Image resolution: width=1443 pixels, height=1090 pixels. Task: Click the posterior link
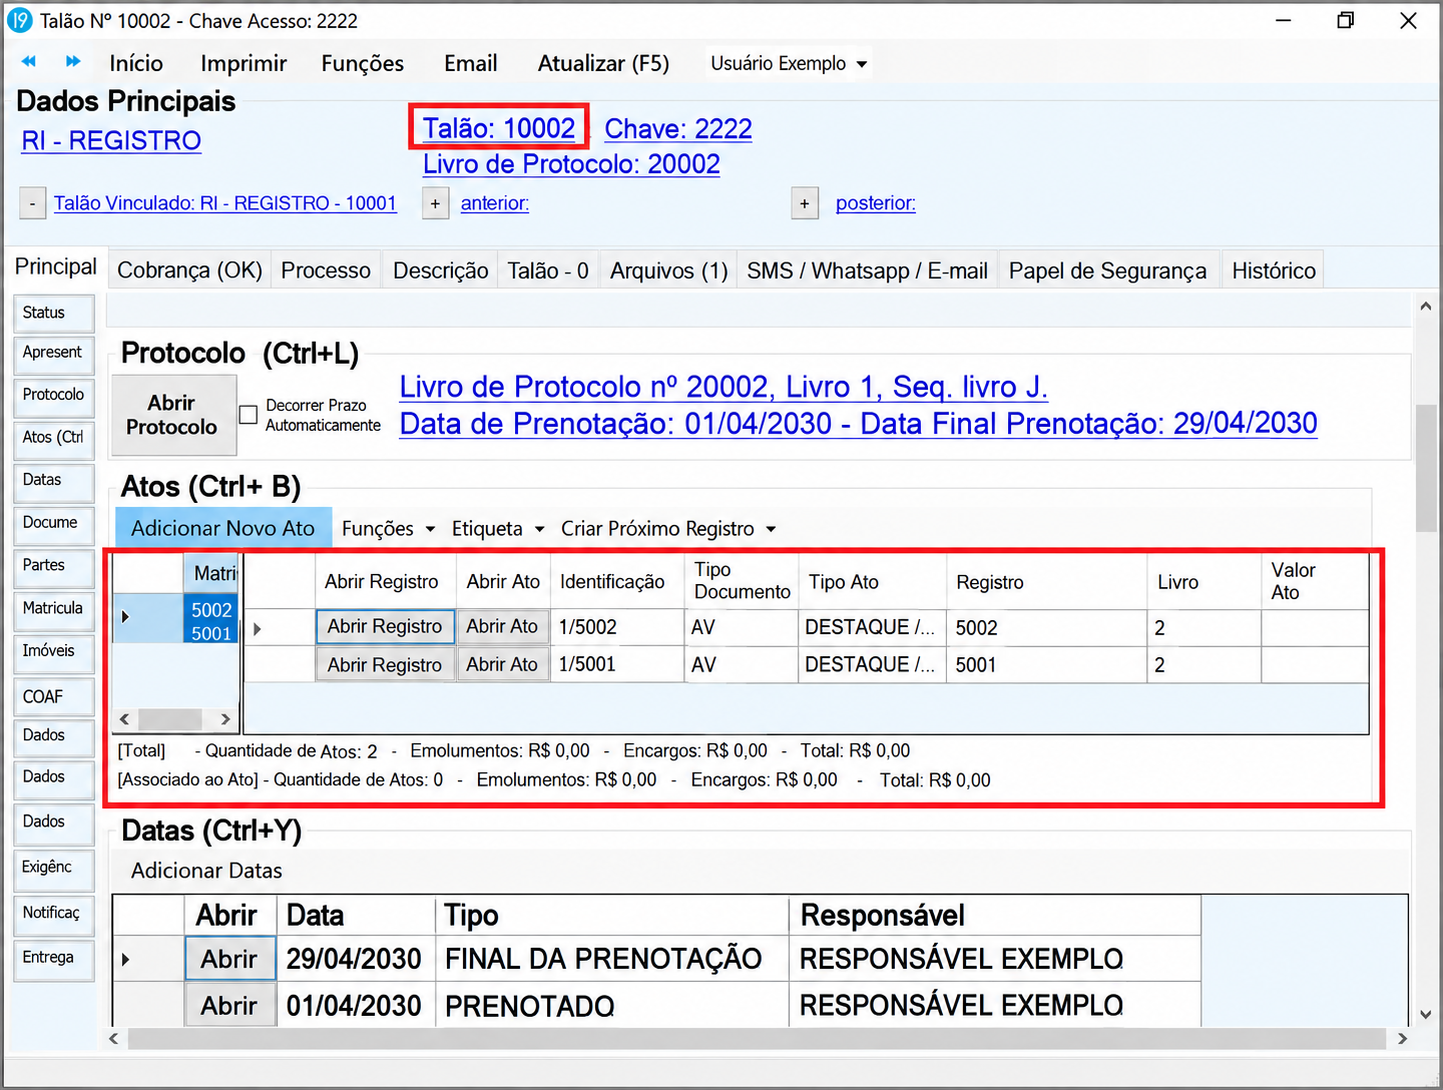point(875,203)
